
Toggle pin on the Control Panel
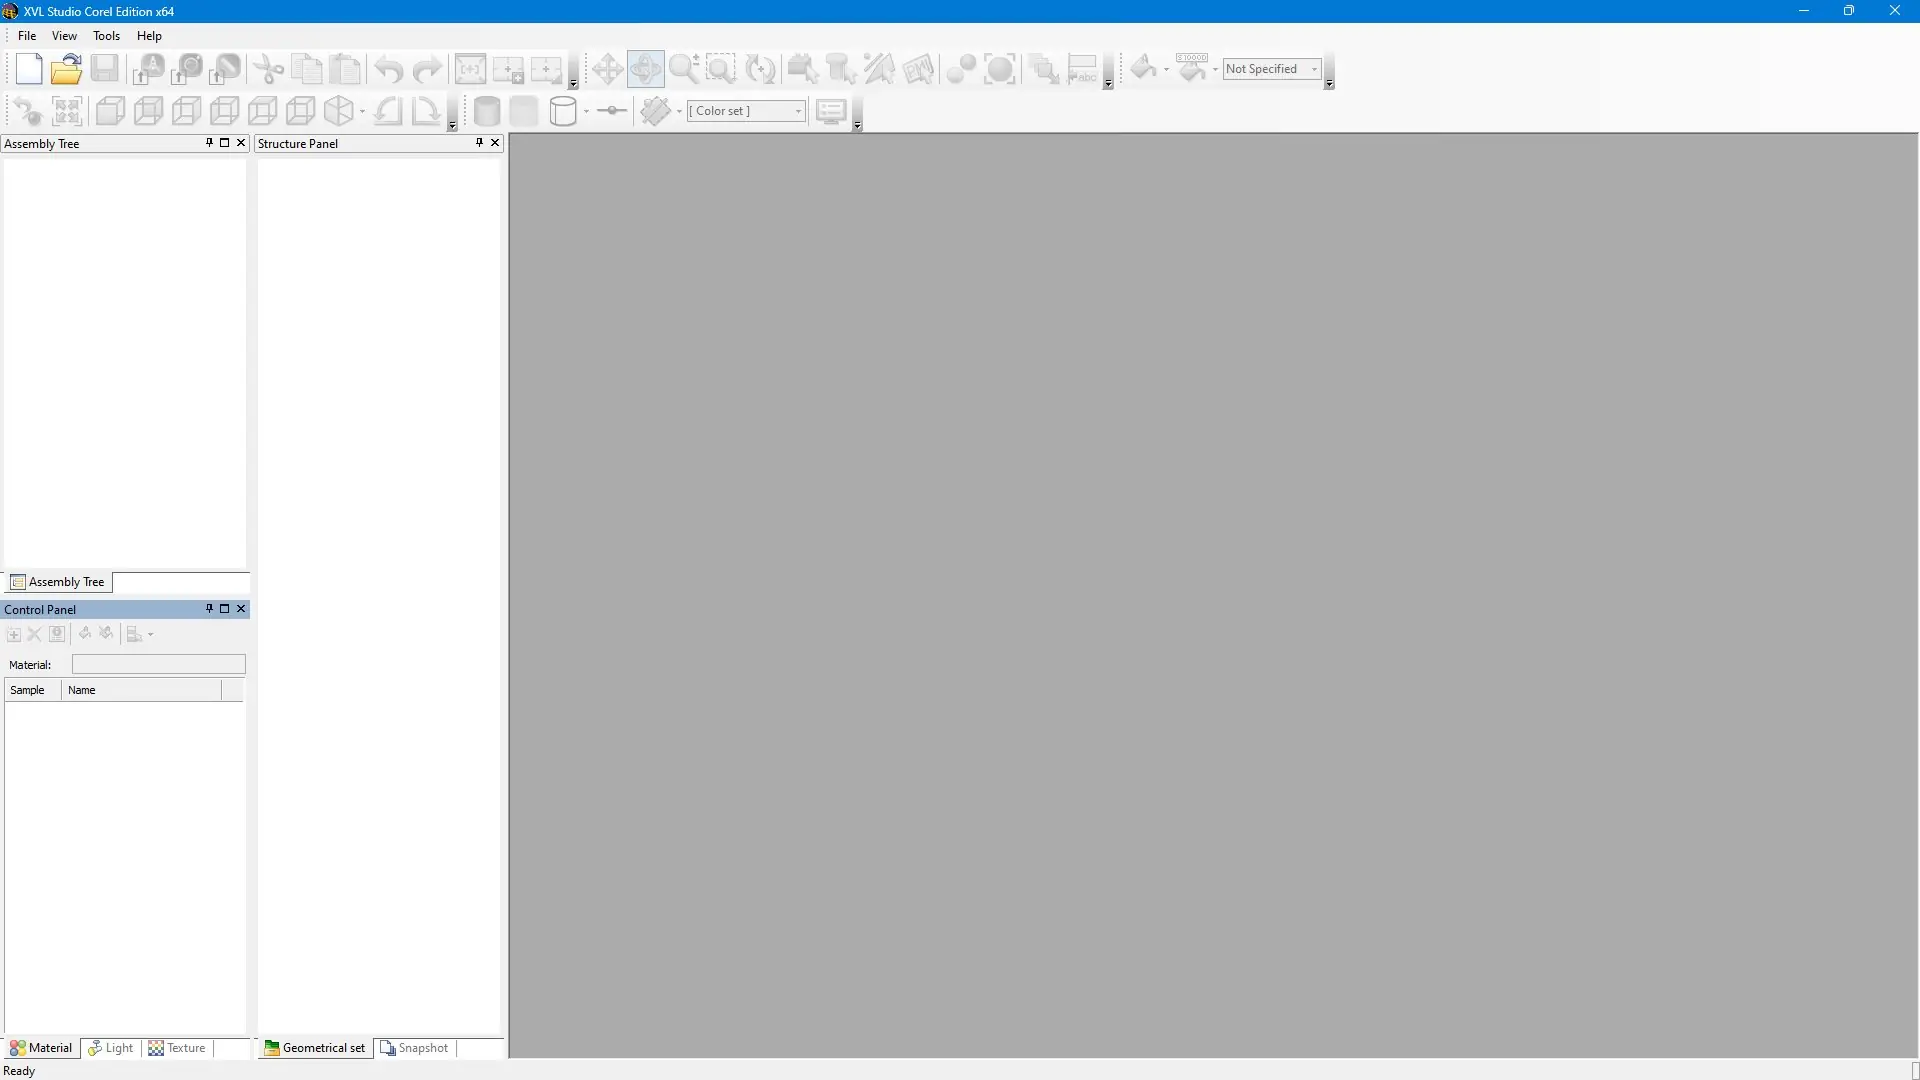[x=209, y=609]
